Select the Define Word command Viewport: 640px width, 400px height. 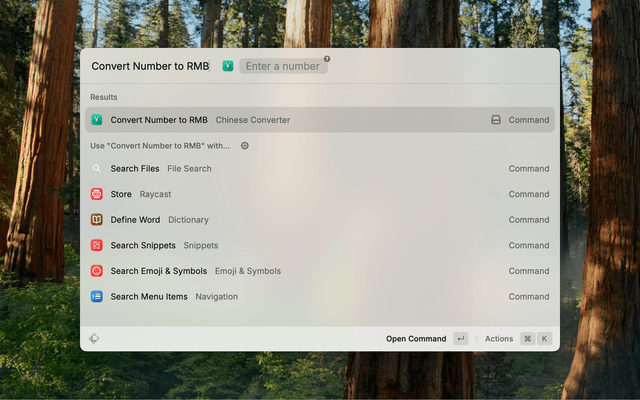coord(320,220)
